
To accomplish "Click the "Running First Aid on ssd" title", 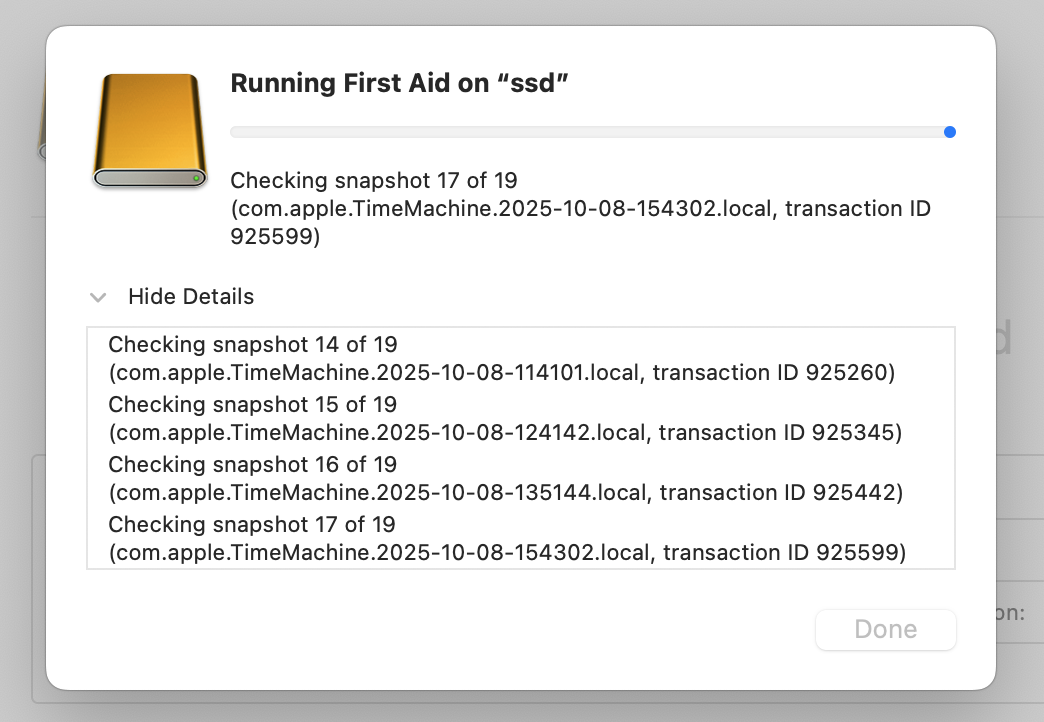I will [x=399, y=83].
